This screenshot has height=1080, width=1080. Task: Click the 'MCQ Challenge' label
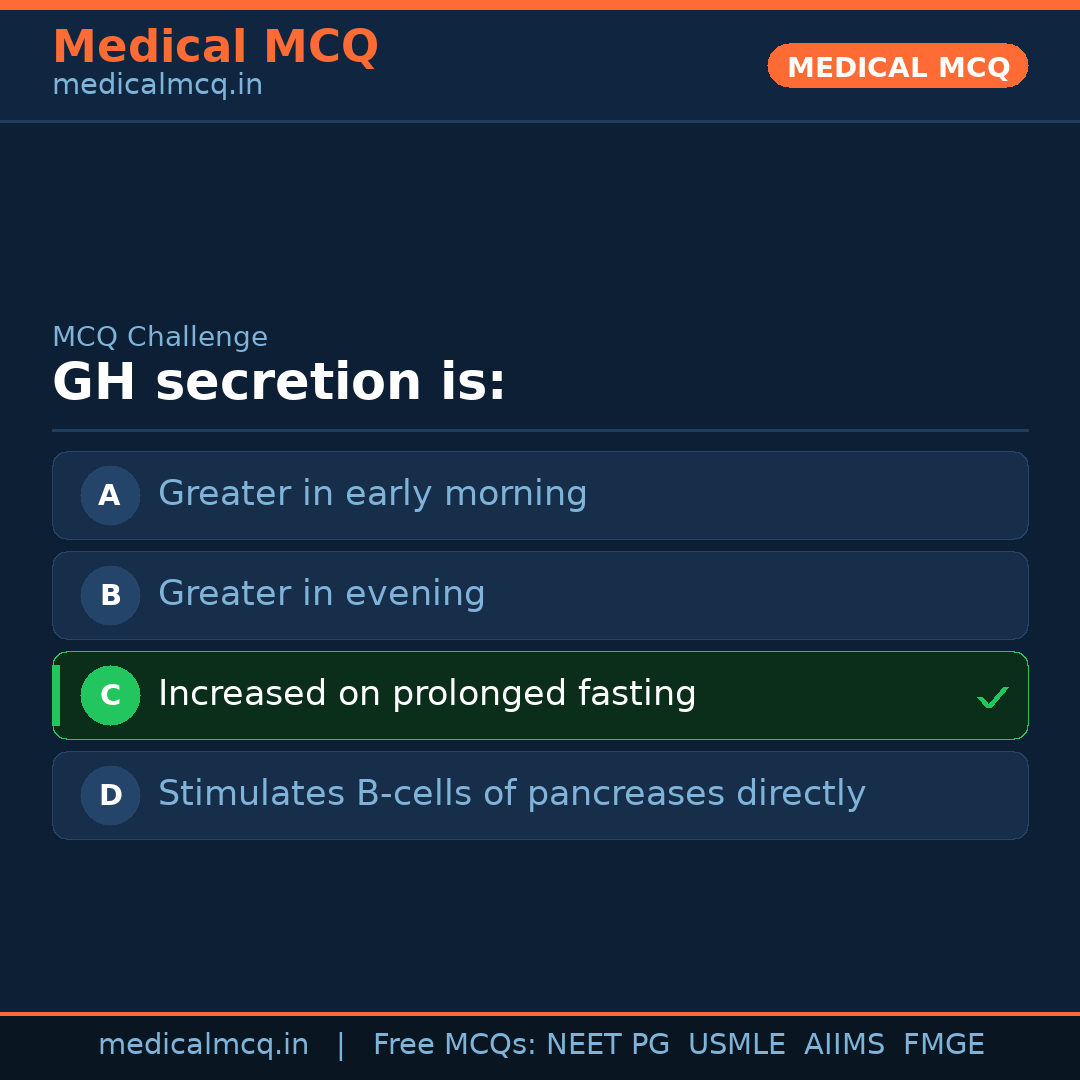coord(160,337)
